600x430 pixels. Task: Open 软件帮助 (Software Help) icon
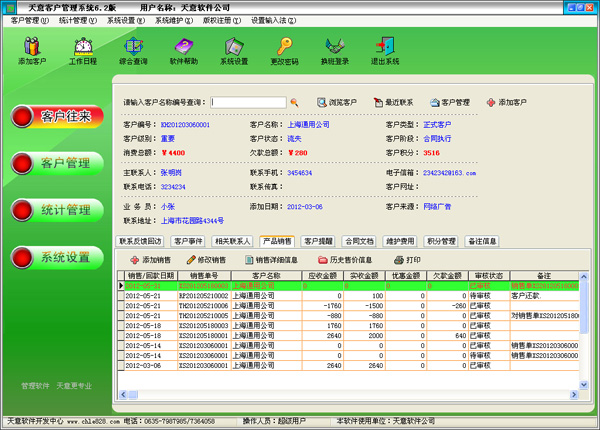coord(184,49)
